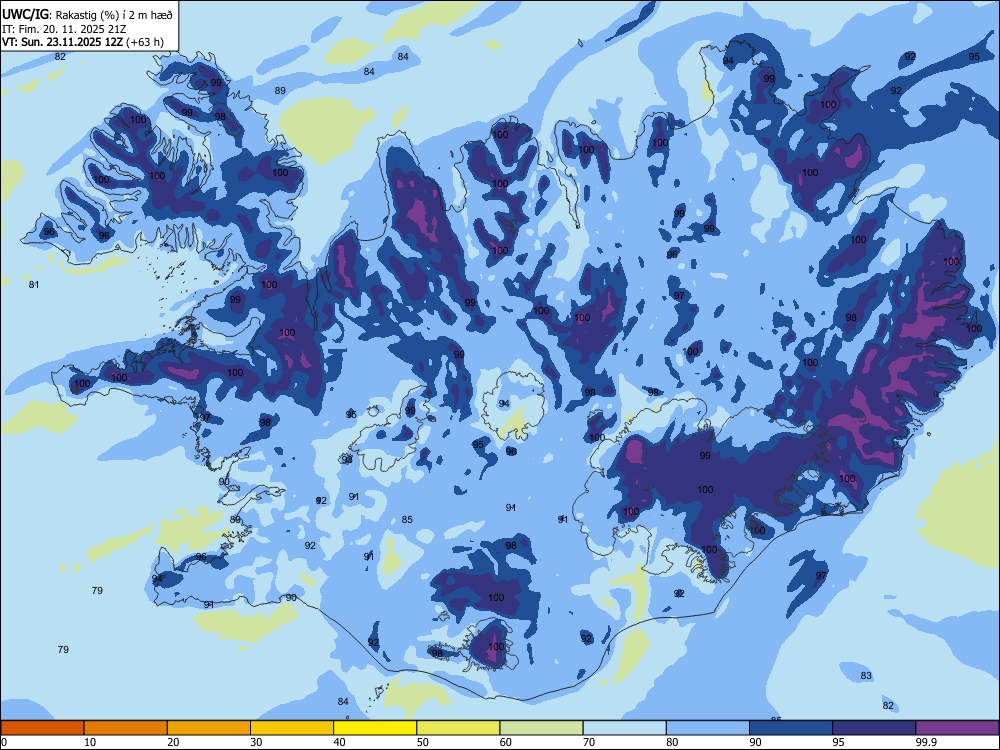
Task: Click the legend label "60"
Action: tap(506, 742)
